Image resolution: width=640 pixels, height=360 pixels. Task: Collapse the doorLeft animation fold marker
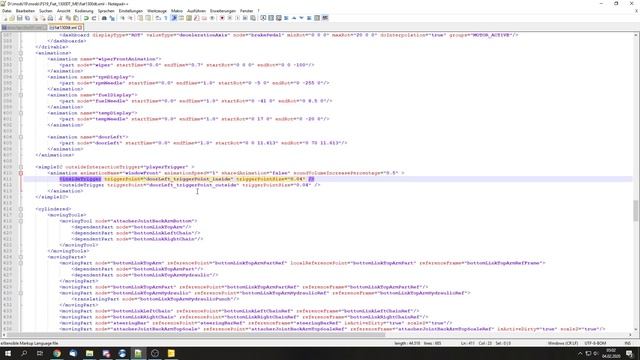tap(21, 137)
